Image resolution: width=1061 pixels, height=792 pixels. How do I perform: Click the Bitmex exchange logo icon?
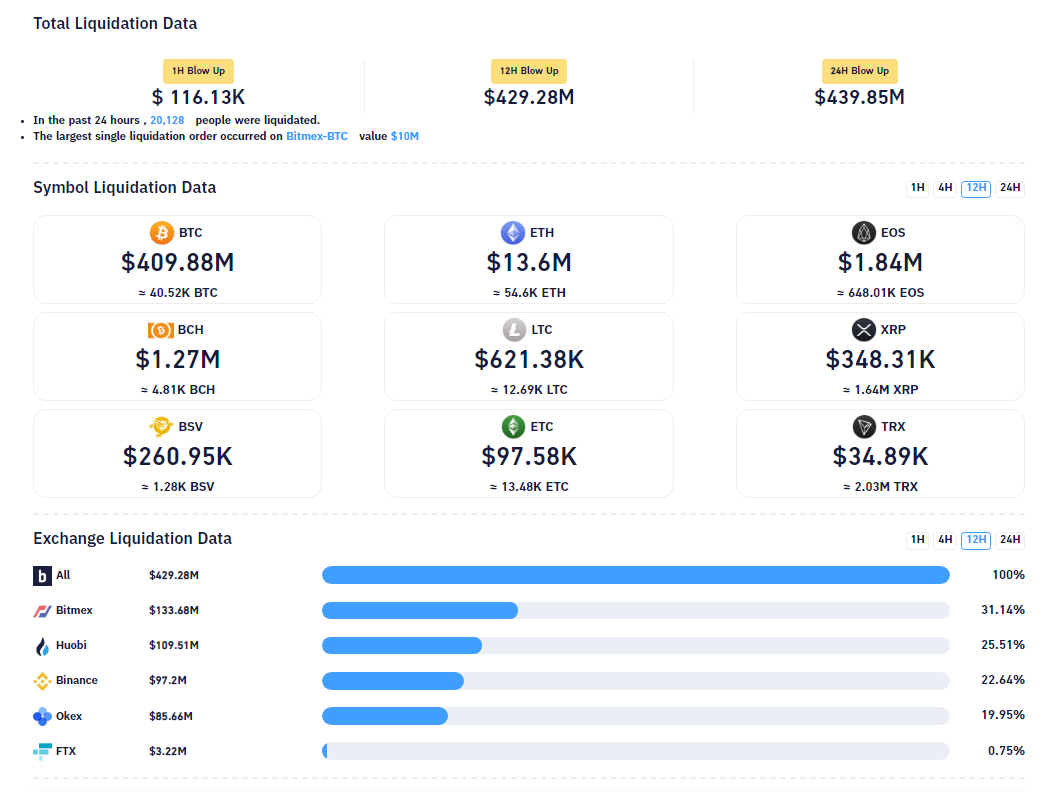42,610
